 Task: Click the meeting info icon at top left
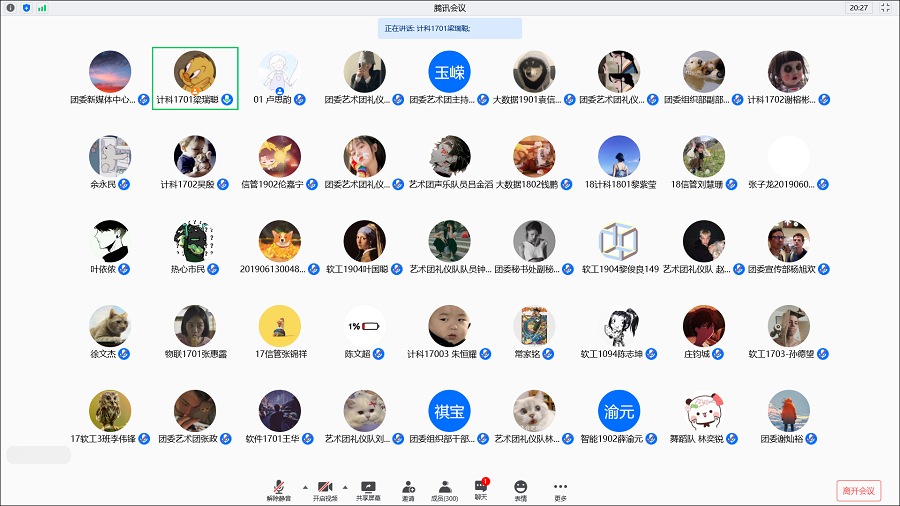click(x=10, y=7)
